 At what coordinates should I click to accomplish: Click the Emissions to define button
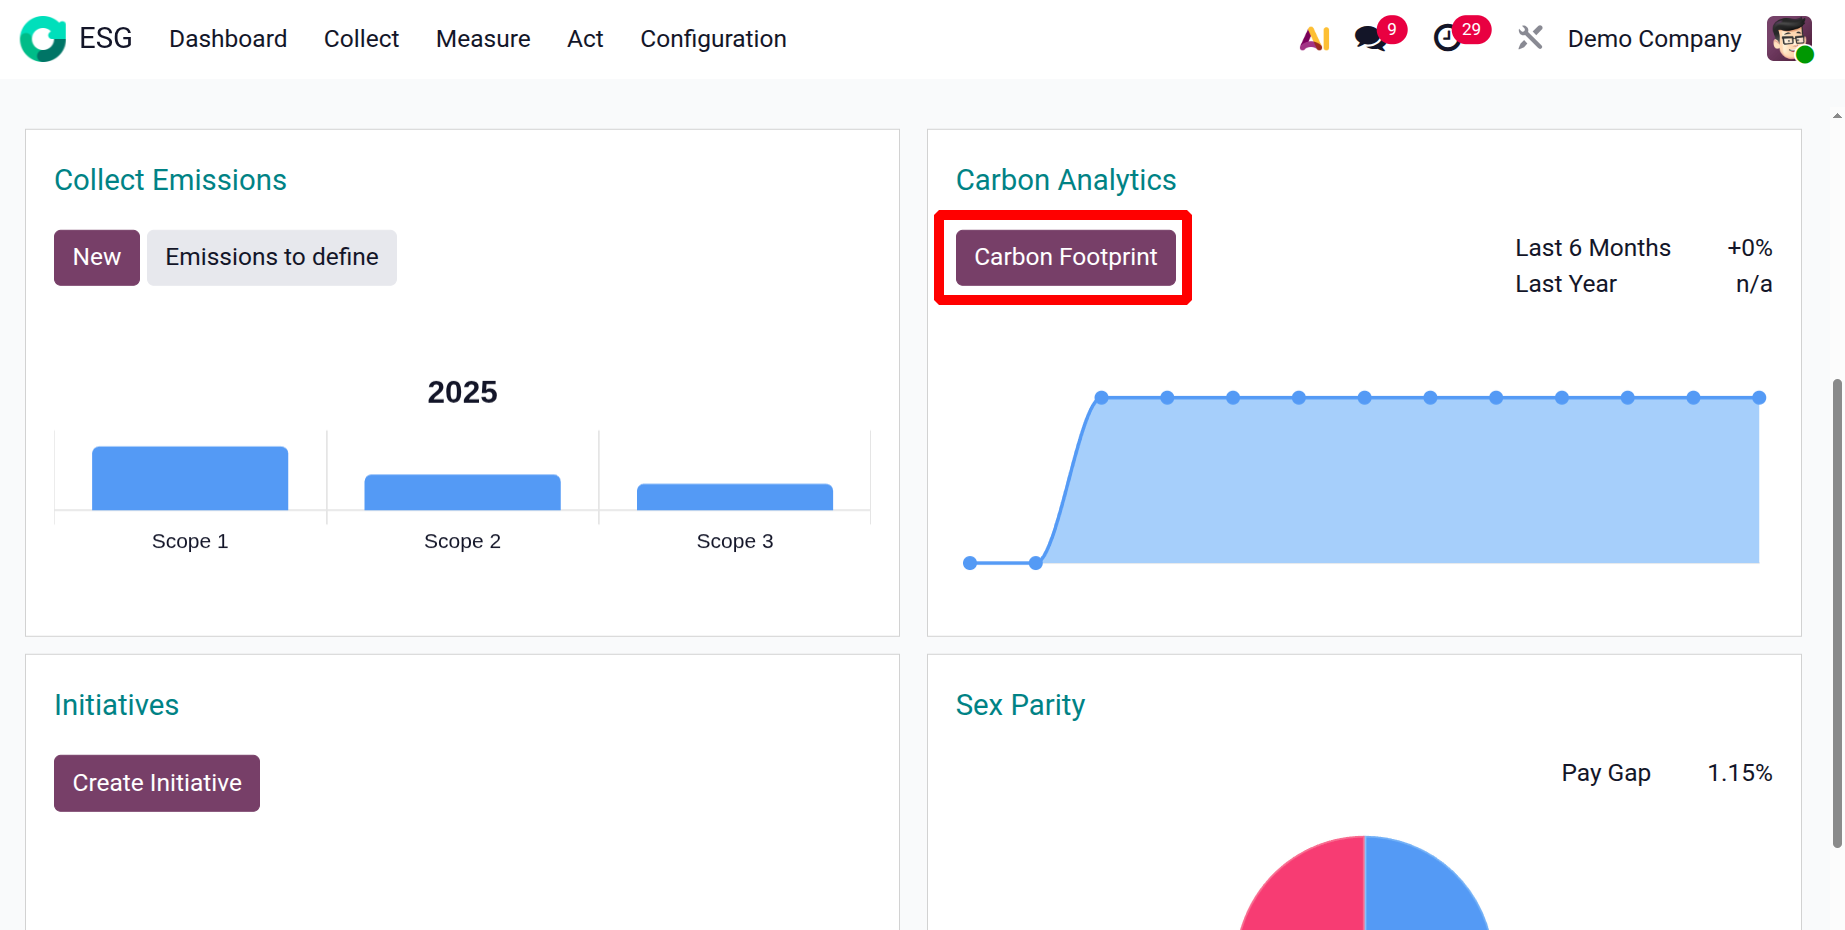pyautogui.click(x=272, y=258)
